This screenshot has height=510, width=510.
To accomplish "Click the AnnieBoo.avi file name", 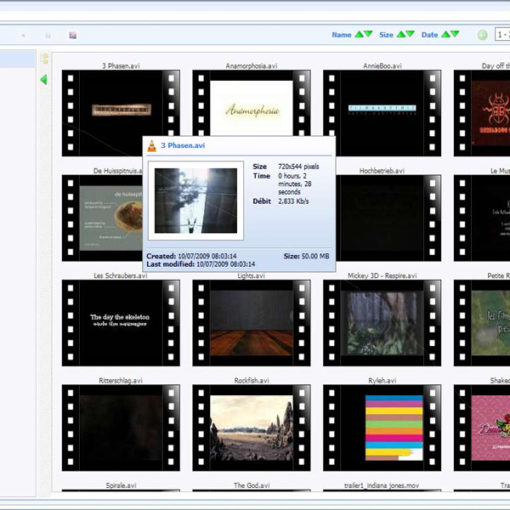I will click(x=382, y=66).
